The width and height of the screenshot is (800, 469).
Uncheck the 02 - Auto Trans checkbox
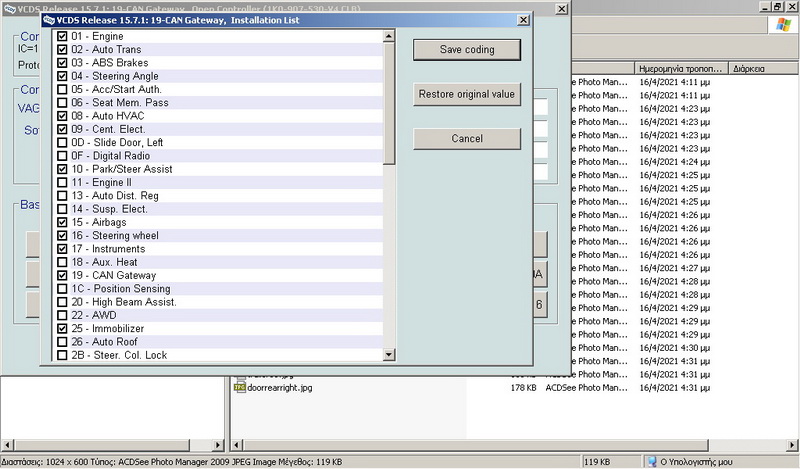[62, 50]
